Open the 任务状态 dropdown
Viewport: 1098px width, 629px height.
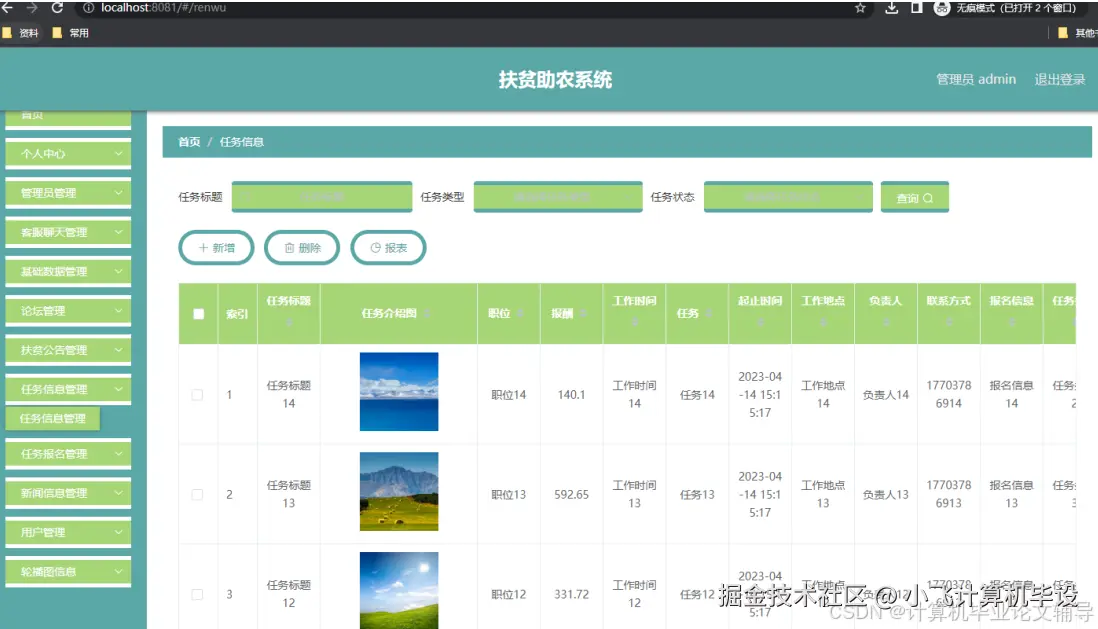(x=788, y=197)
